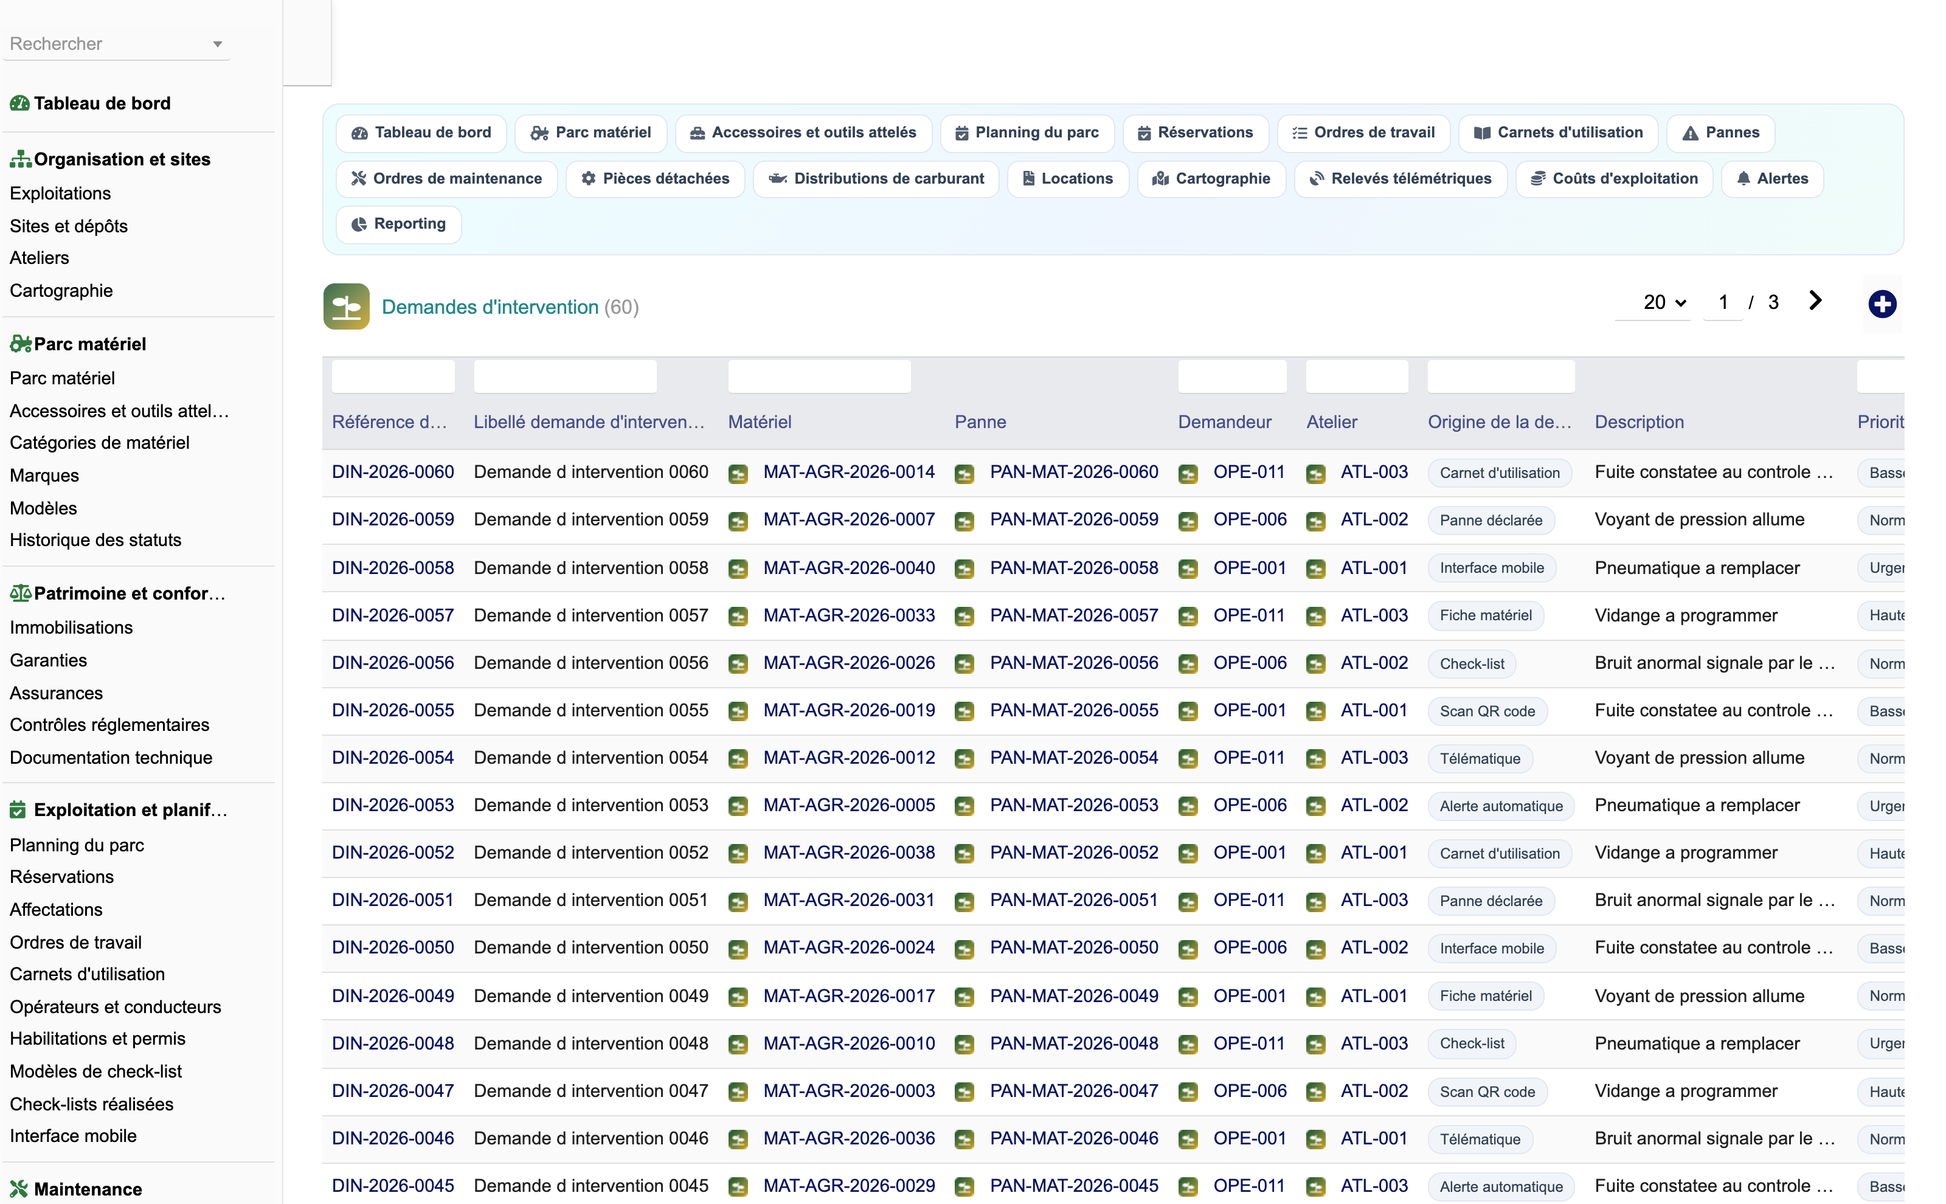Open the Cartographie top tab

pos(1211,178)
